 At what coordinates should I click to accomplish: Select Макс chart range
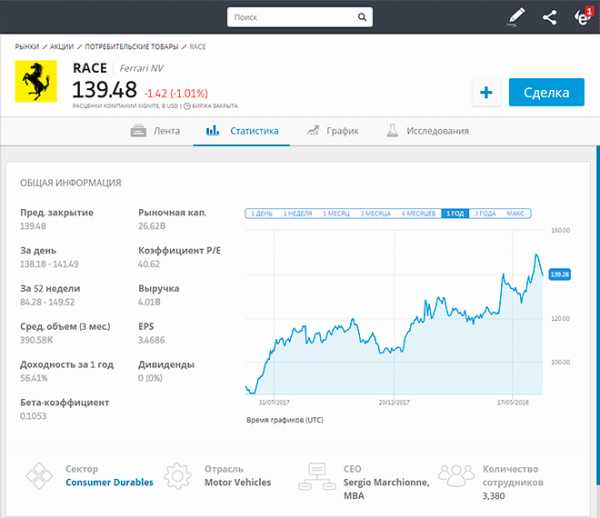515,213
